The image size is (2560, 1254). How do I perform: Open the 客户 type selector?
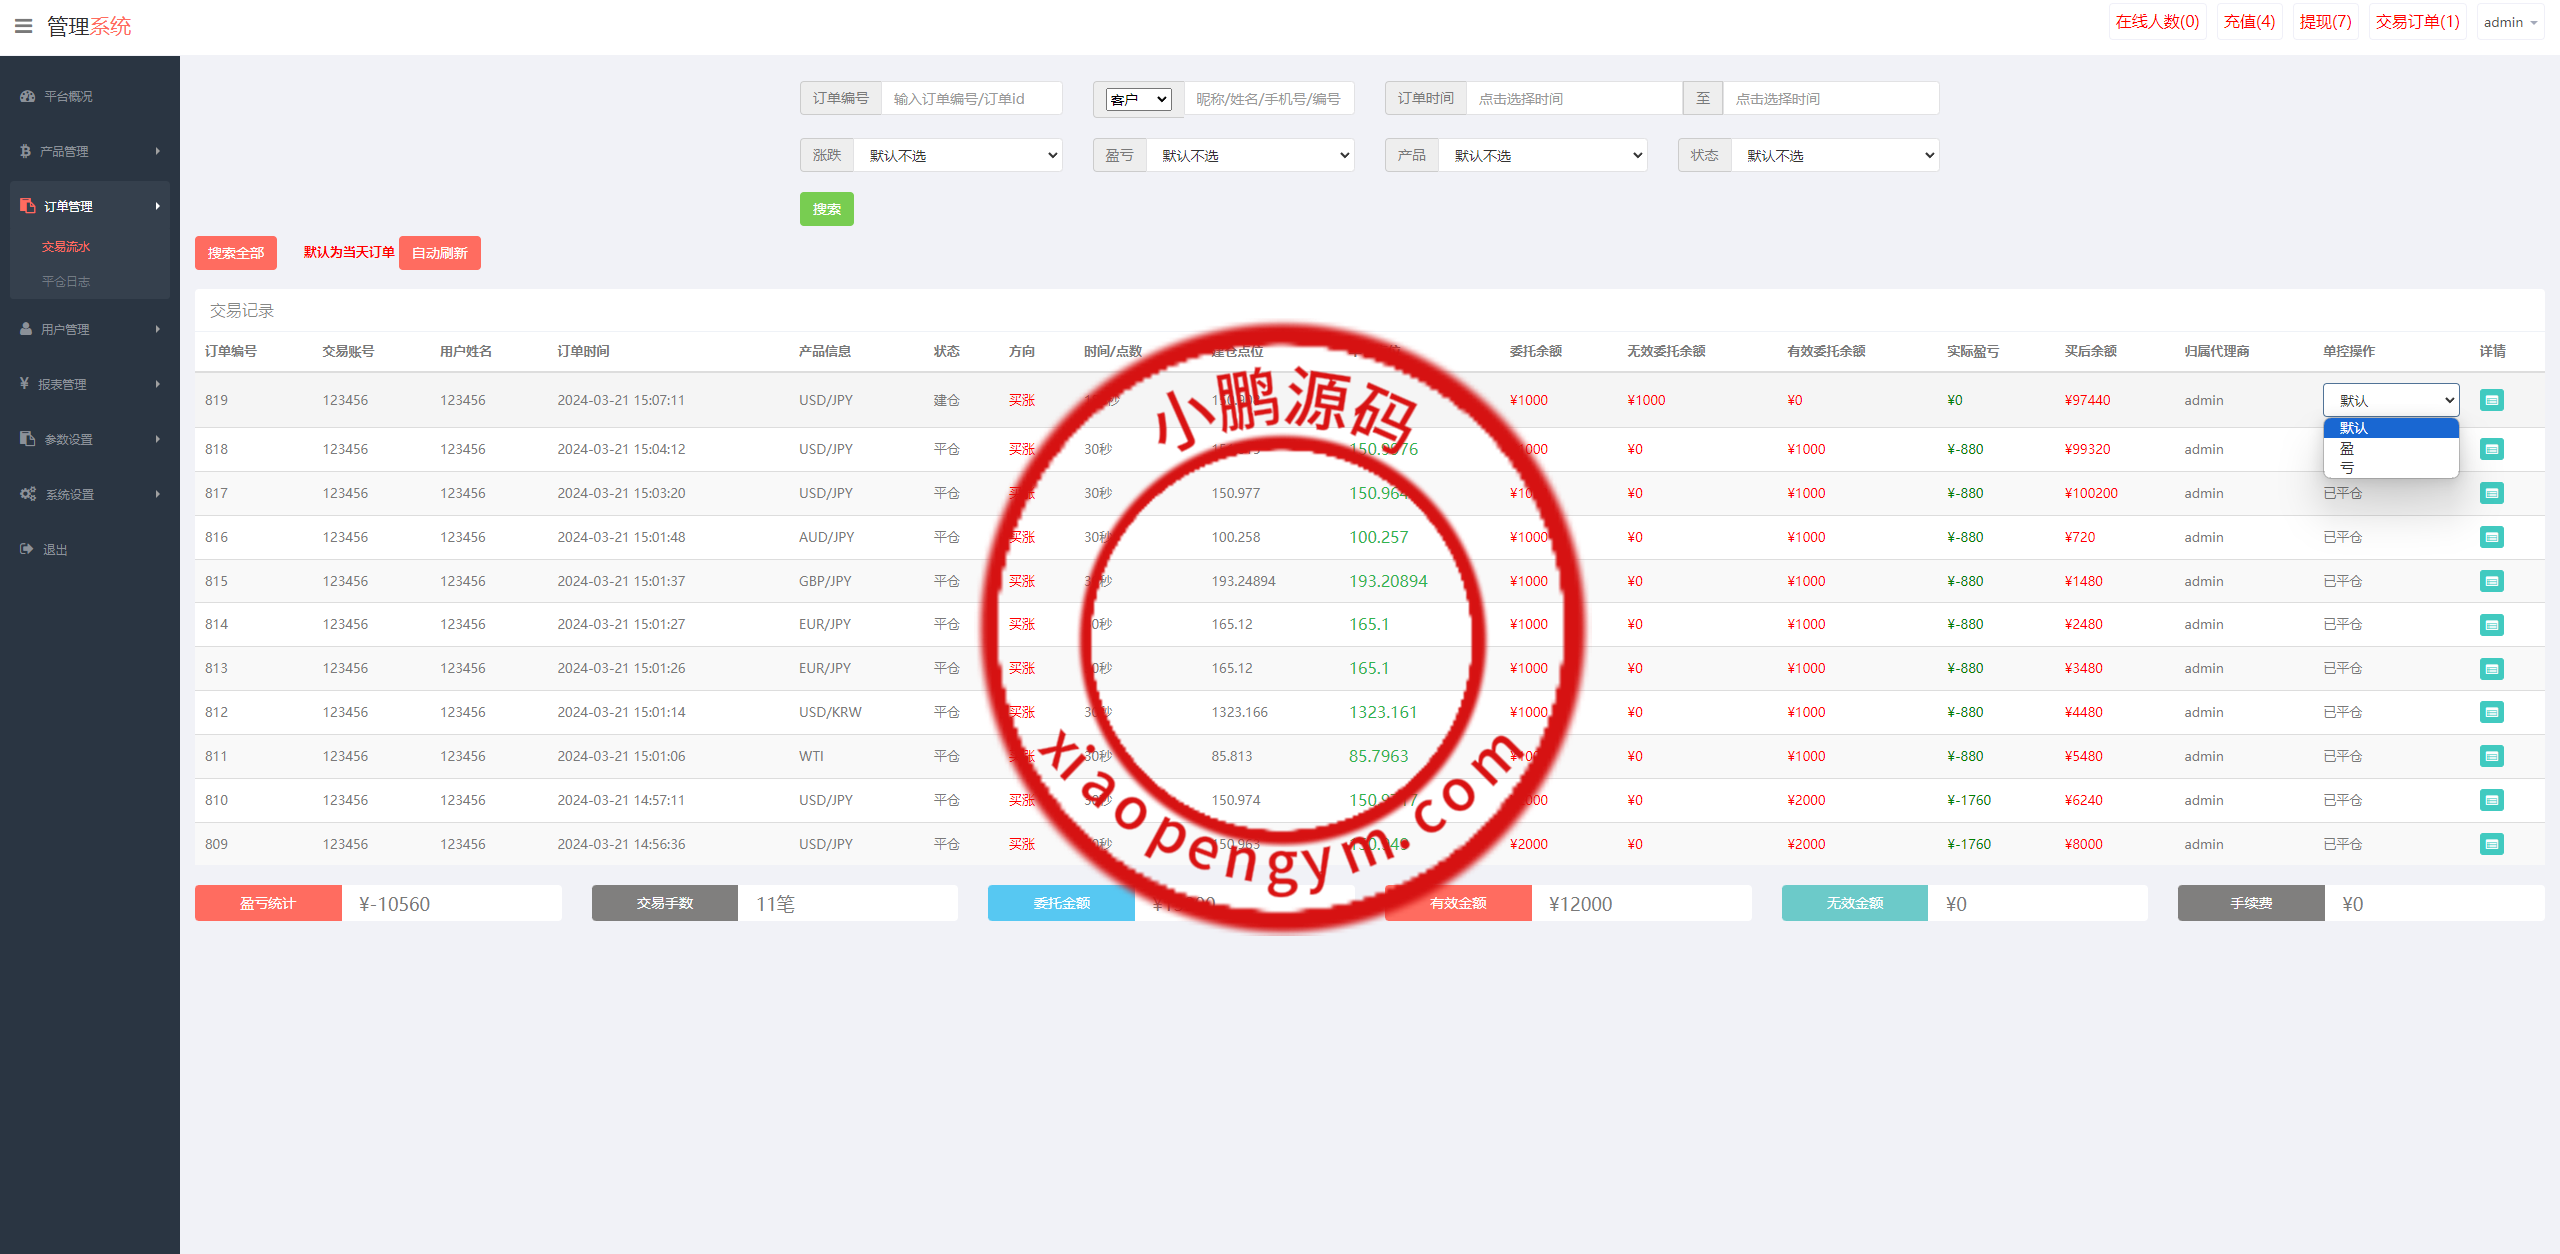click(x=1138, y=99)
